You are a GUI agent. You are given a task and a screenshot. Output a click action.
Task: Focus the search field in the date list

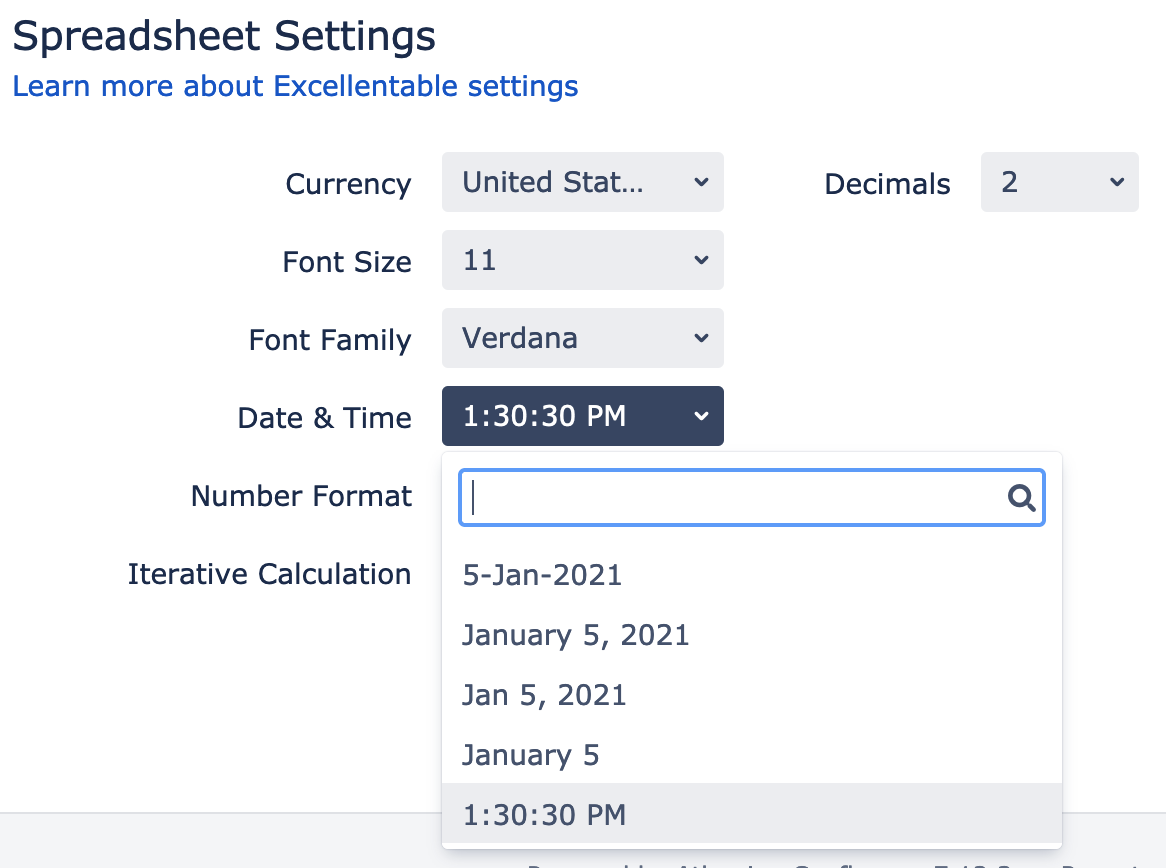coord(752,498)
